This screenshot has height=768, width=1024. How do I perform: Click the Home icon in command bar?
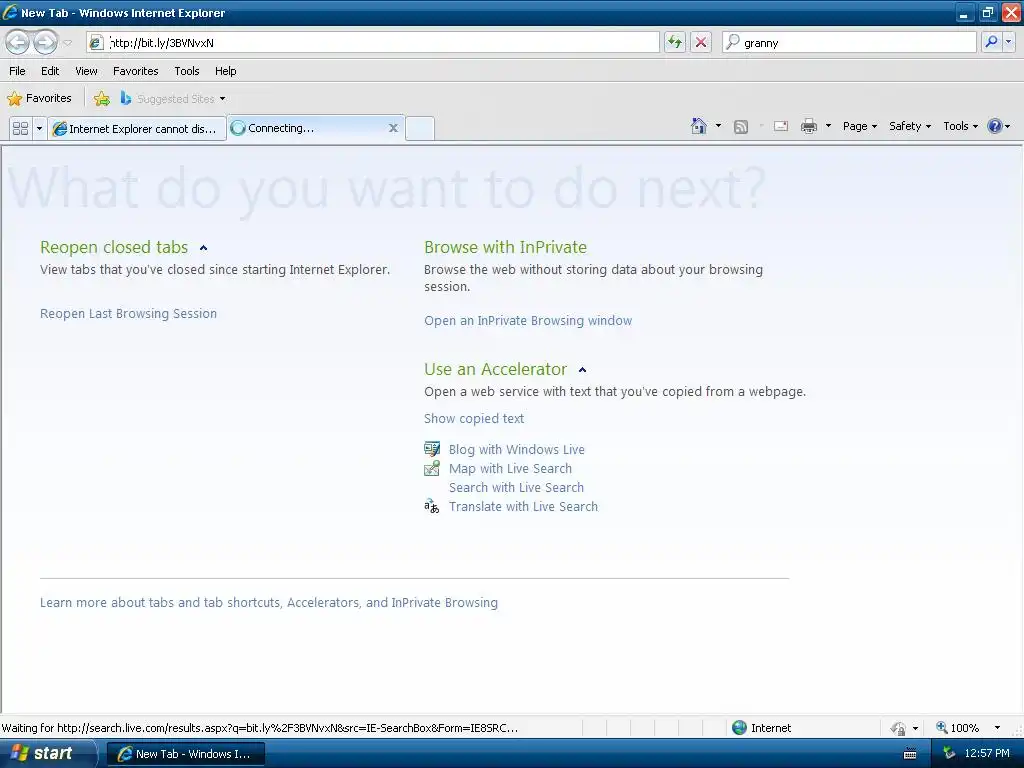tap(699, 126)
